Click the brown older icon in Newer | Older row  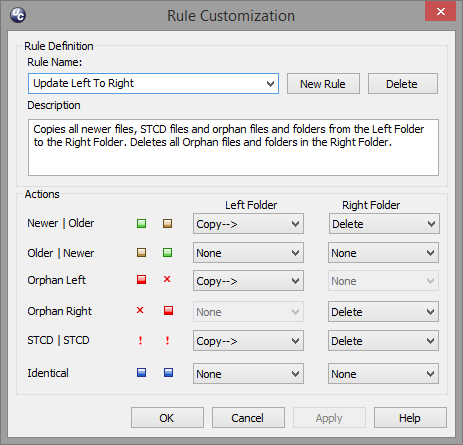[167, 223]
